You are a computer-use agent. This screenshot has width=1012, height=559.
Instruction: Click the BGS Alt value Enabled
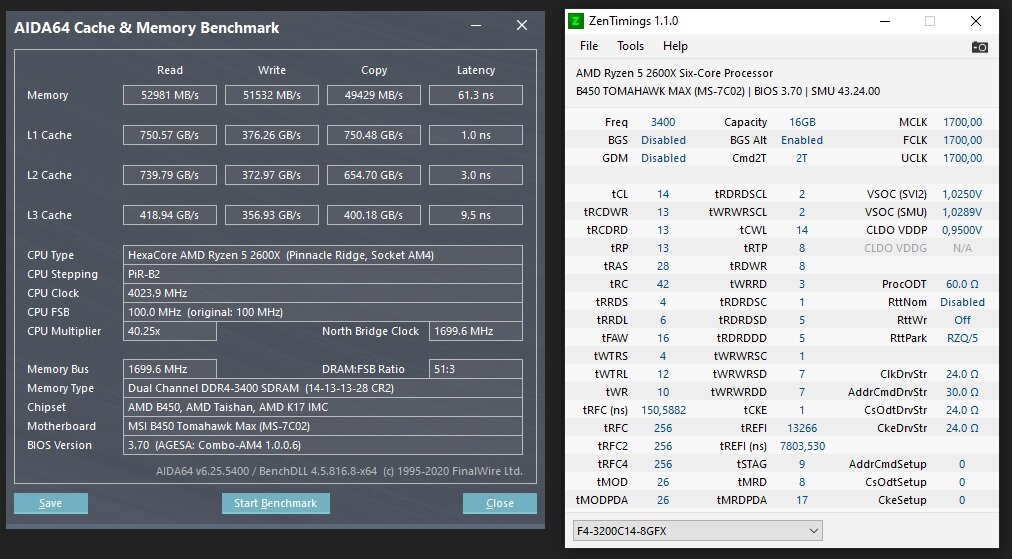[802, 140]
